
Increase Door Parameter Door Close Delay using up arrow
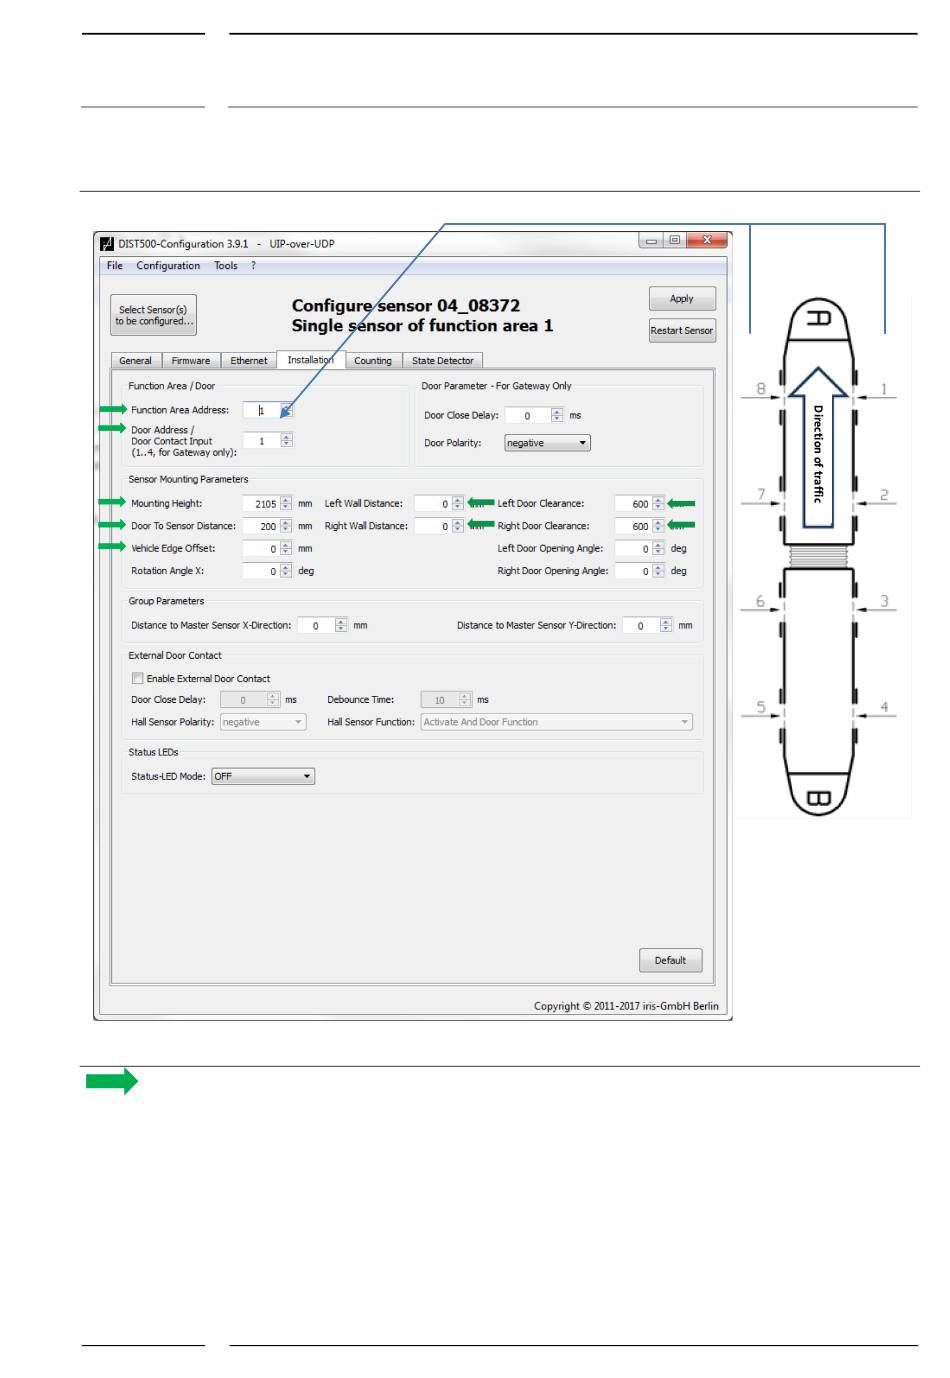(557, 411)
